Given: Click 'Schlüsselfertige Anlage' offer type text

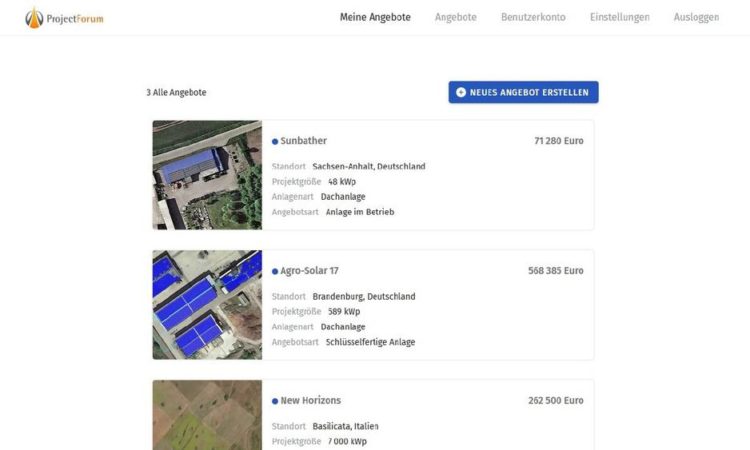Looking at the screenshot, I should 370,342.
